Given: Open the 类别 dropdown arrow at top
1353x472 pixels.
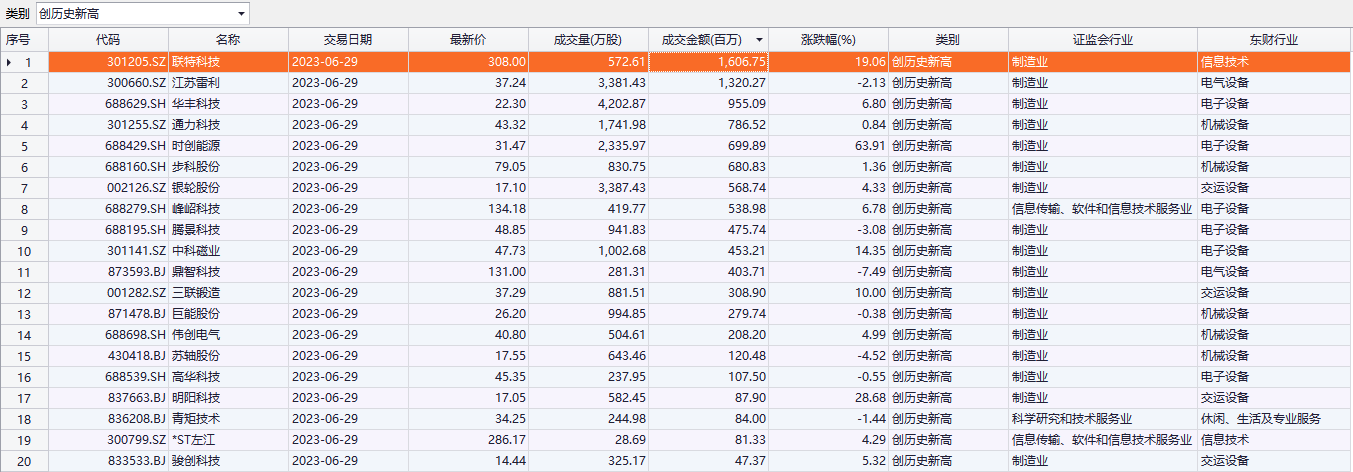Looking at the screenshot, I should click(241, 14).
